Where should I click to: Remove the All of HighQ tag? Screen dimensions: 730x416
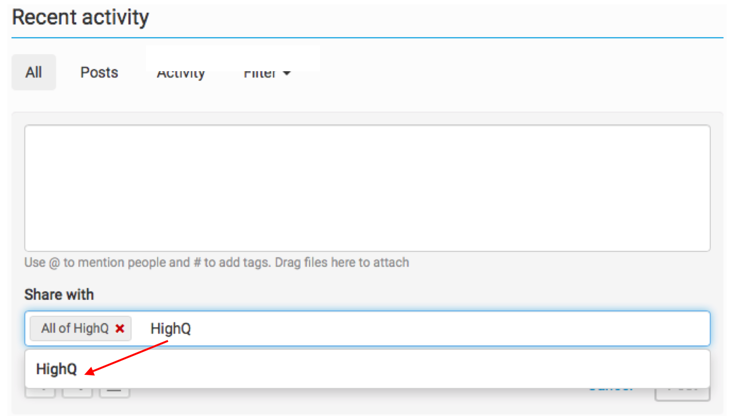[x=120, y=328]
